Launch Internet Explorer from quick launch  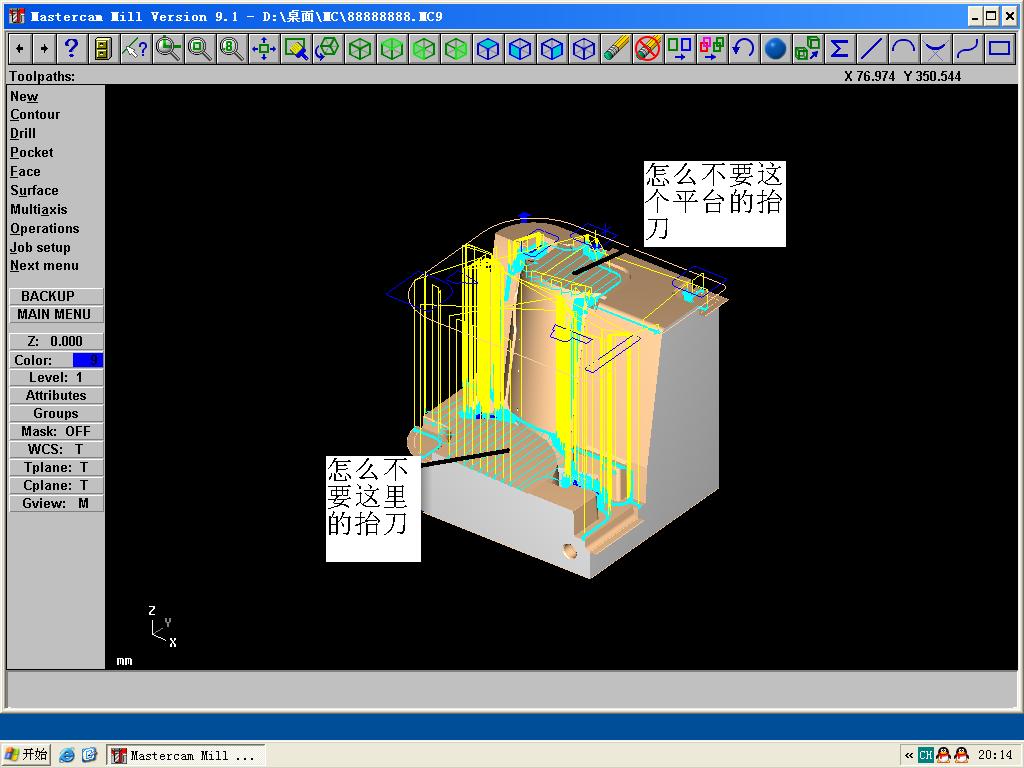[x=66, y=755]
